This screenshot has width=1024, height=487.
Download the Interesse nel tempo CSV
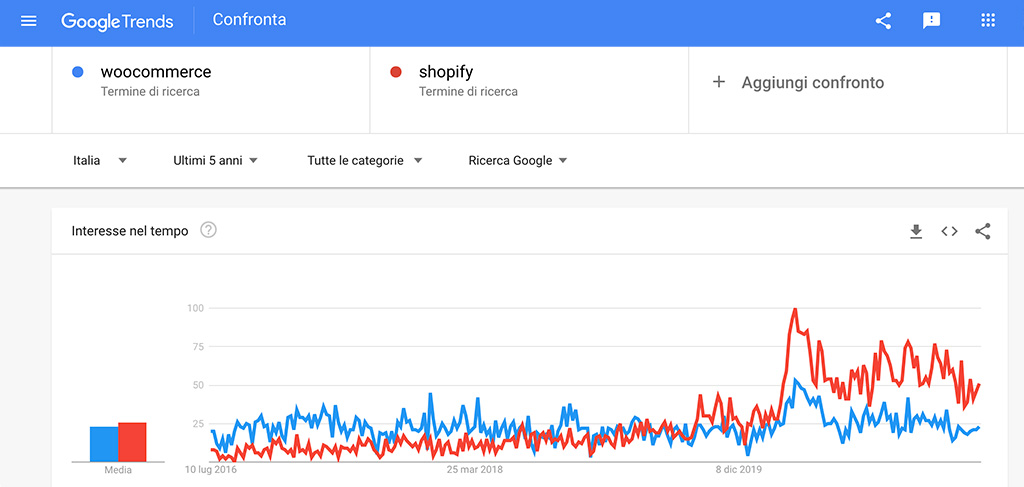[916, 231]
